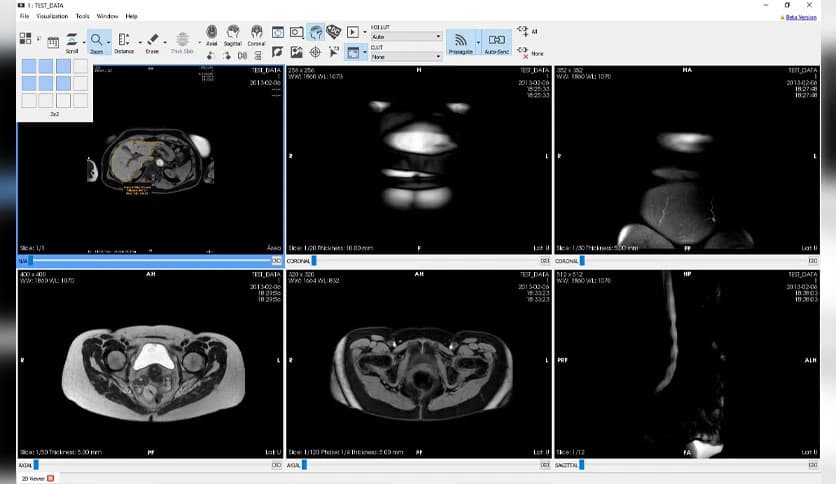836x484 pixels.
Task: Expand the Erase tool dropdown arrow
Action: tap(165, 43)
